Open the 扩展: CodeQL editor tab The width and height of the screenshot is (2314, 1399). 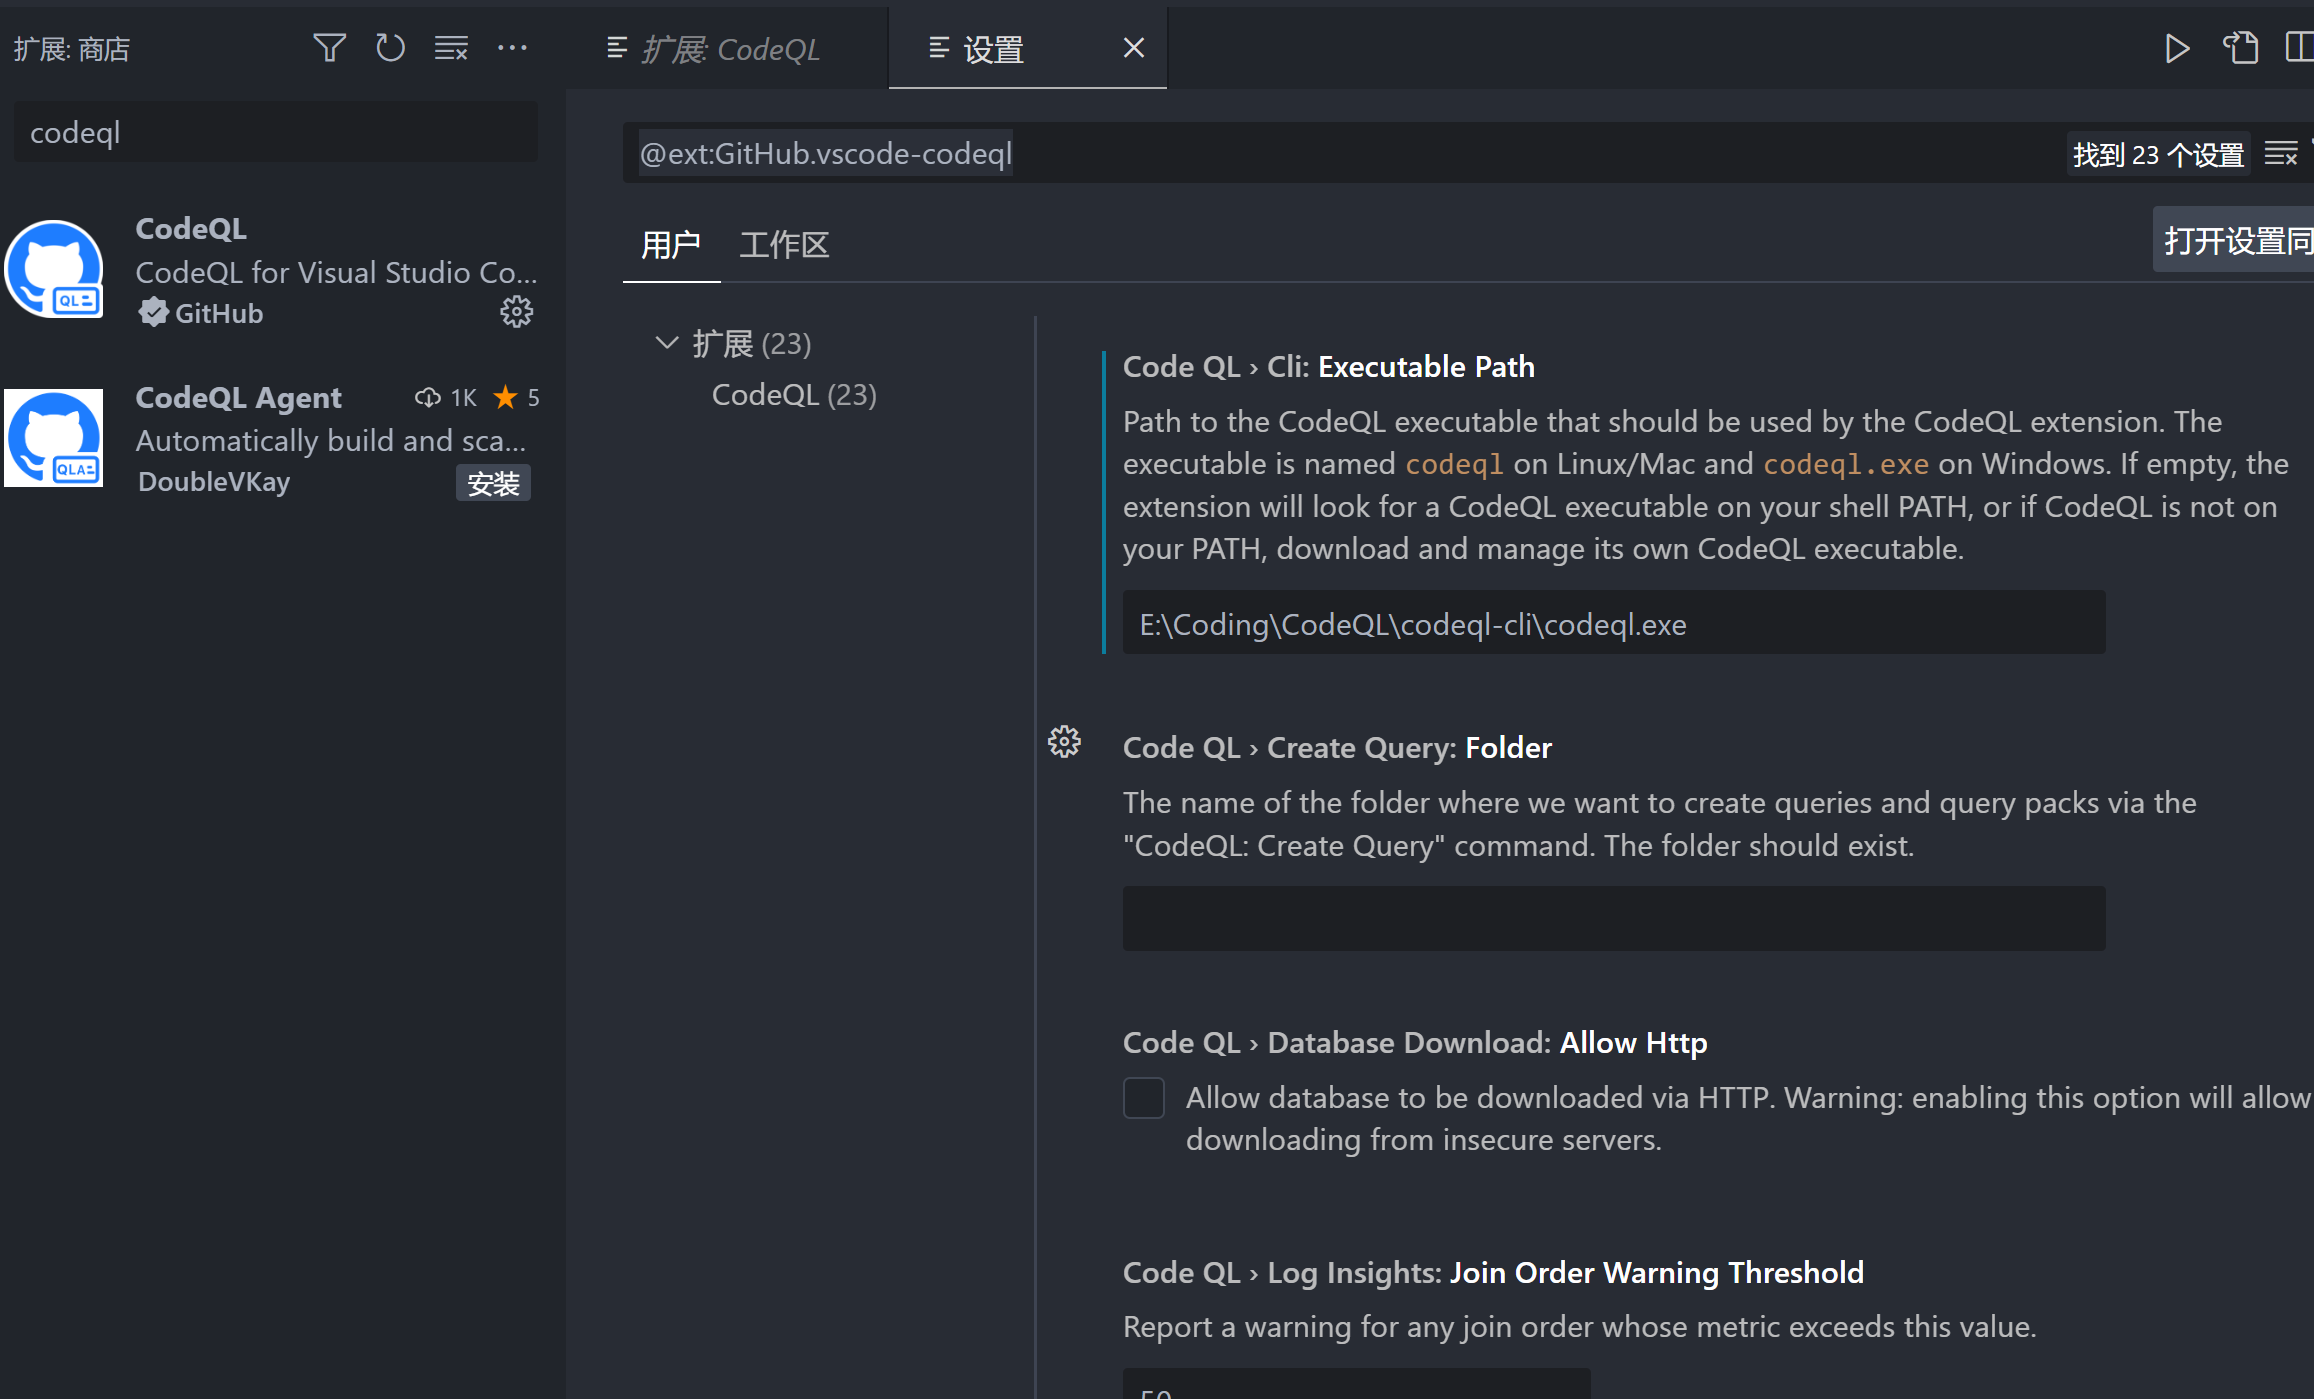coord(730,48)
